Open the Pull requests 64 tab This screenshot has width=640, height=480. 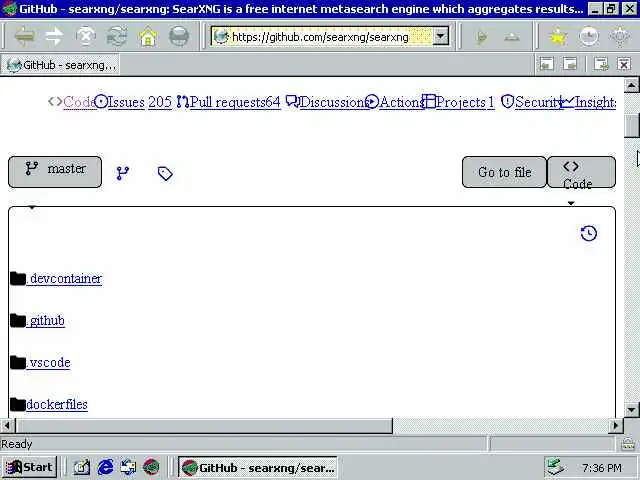229,102
